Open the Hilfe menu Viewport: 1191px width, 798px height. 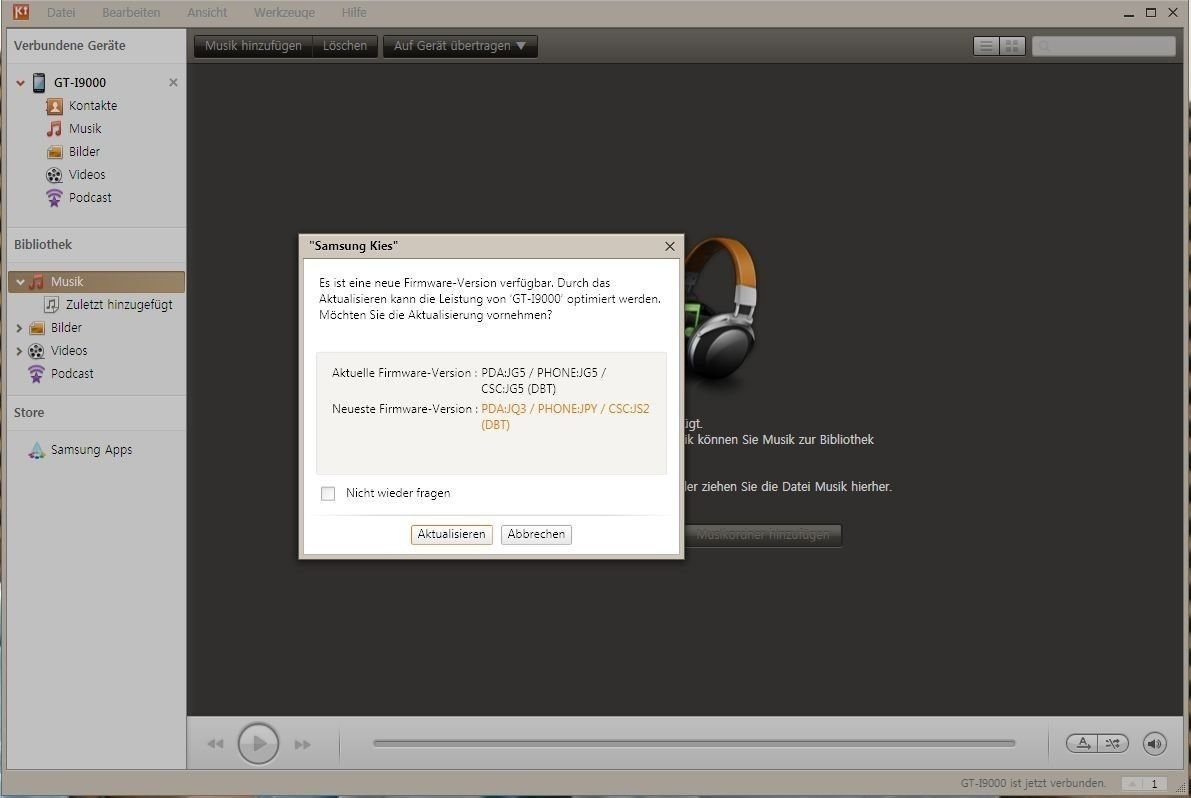coord(354,12)
